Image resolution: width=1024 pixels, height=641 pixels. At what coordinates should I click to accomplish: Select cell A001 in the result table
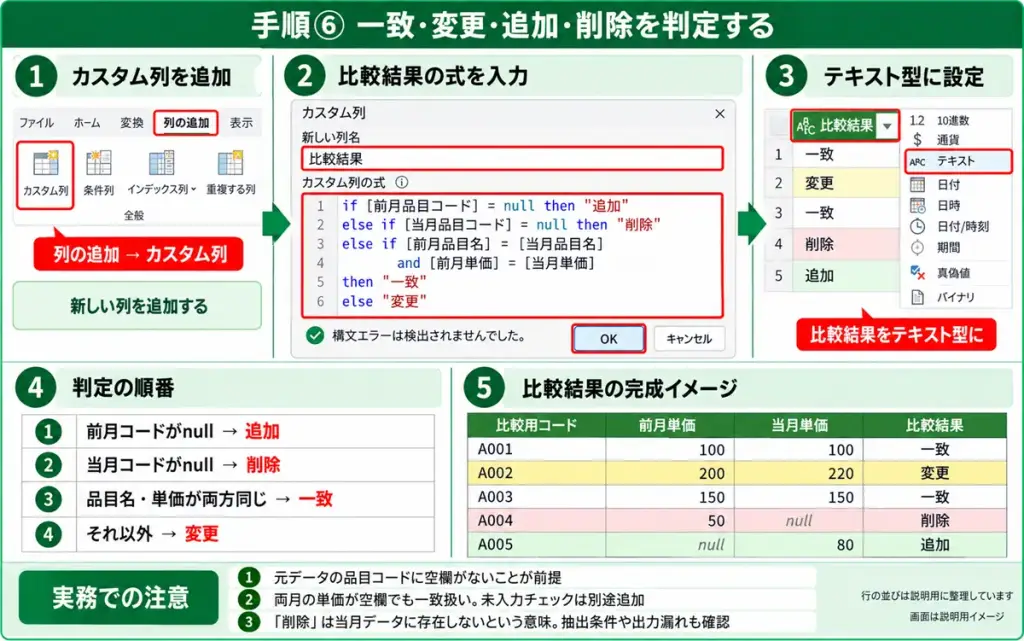[x=536, y=450]
